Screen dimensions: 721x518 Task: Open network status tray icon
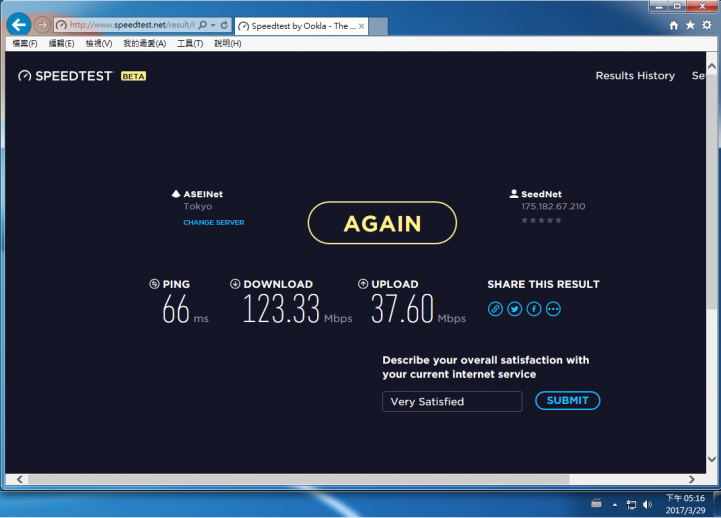click(x=631, y=505)
